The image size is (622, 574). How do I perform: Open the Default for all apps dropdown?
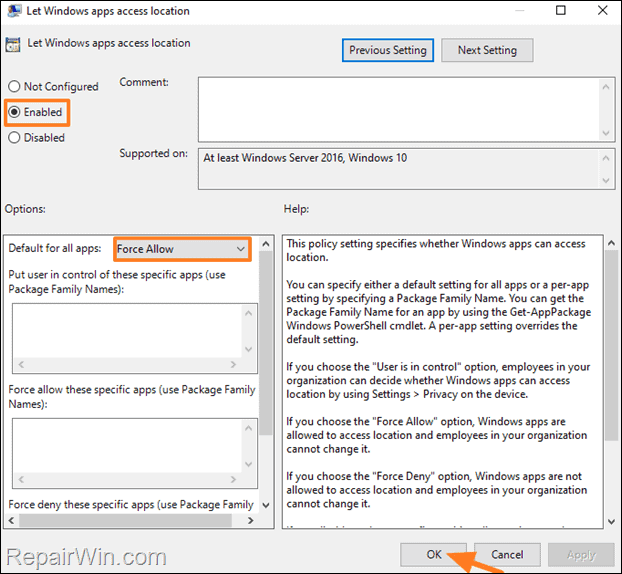pyautogui.click(x=182, y=249)
